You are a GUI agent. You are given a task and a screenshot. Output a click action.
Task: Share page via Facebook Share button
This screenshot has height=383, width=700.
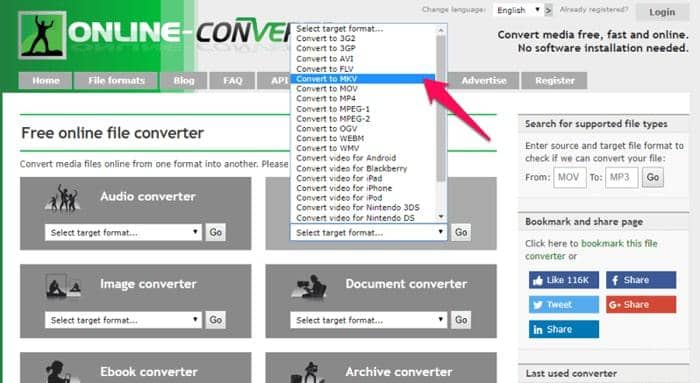(641, 280)
